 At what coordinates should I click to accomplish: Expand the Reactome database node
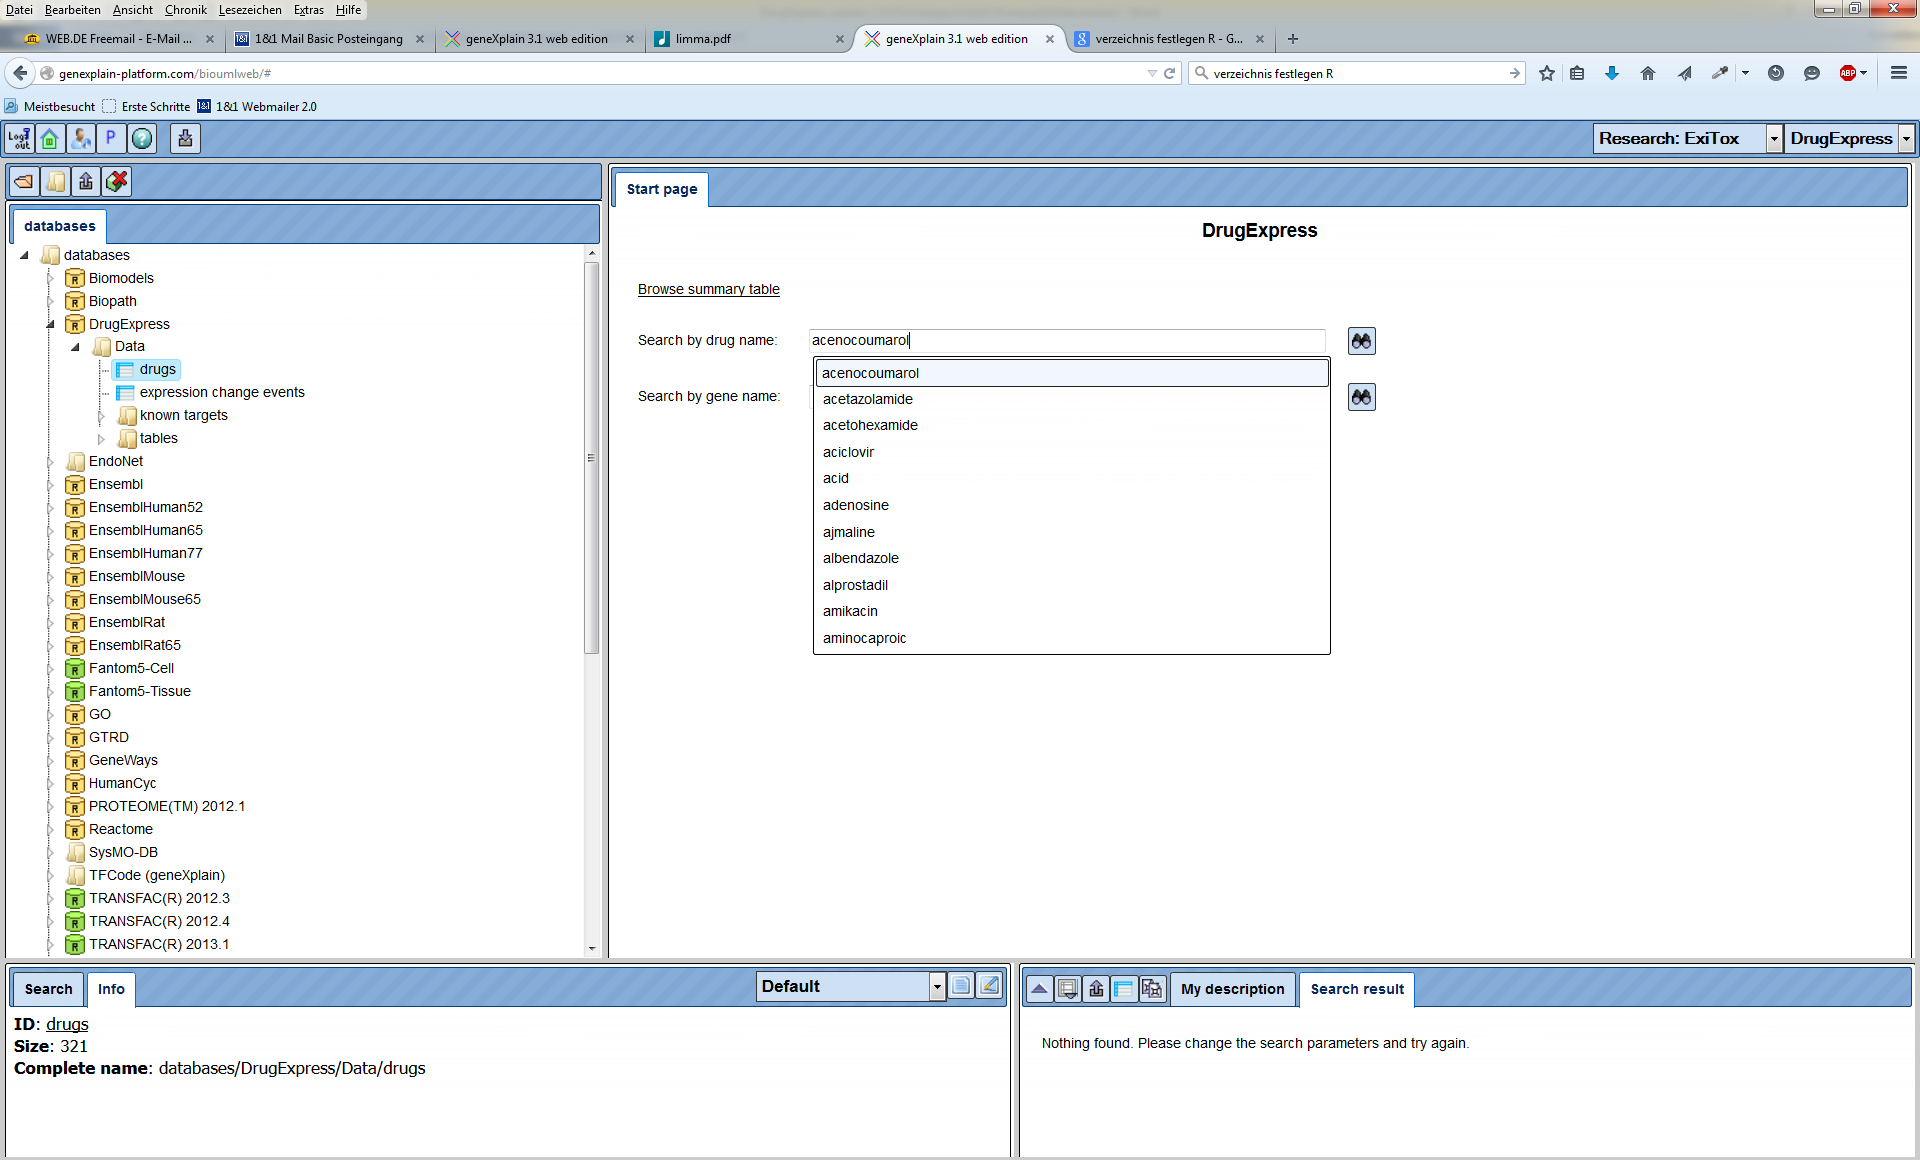tap(50, 829)
